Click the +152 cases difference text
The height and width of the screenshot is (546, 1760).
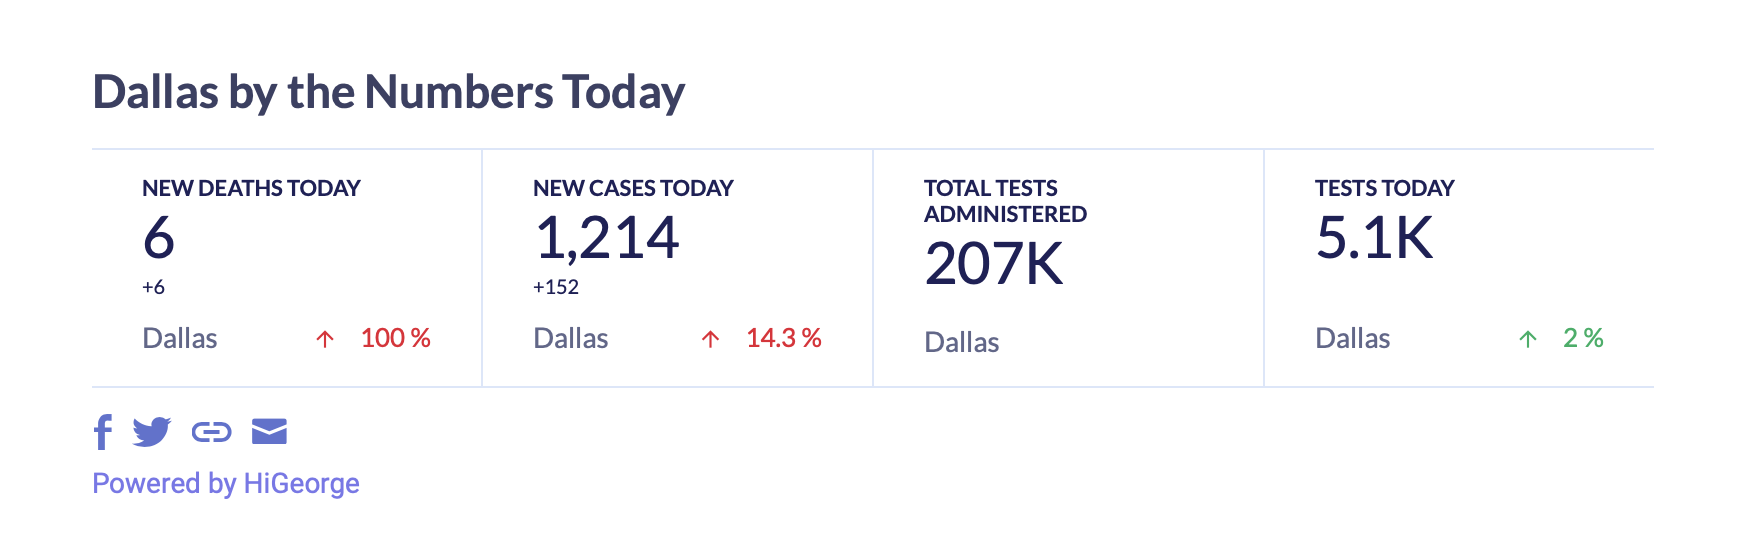pos(556,287)
